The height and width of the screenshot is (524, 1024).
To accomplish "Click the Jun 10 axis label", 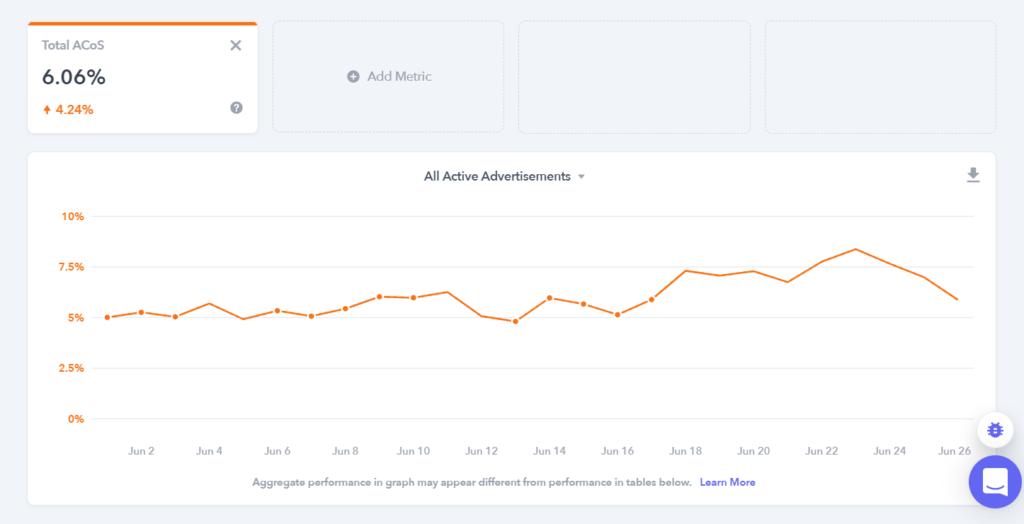I will (x=413, y=451).
